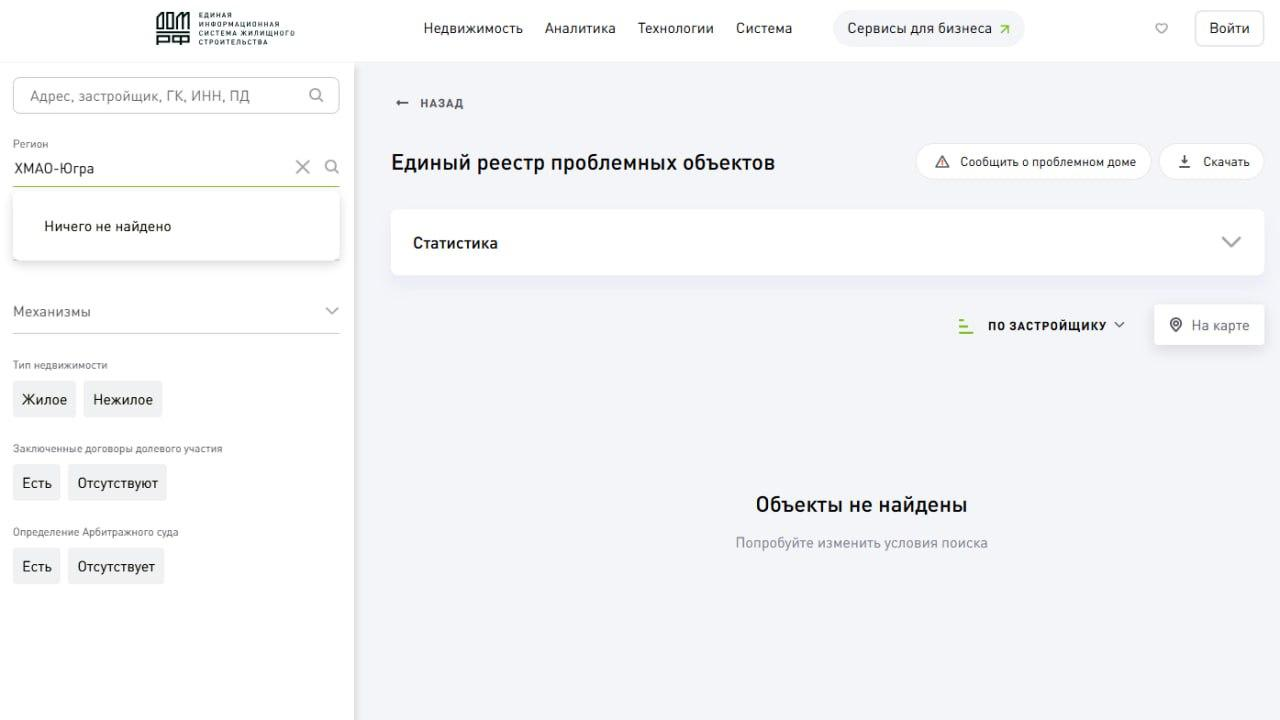Click the map pin icon На карте
Image resolution: width=1280 pixels, height=720 pixels.
pos(1176,325)
